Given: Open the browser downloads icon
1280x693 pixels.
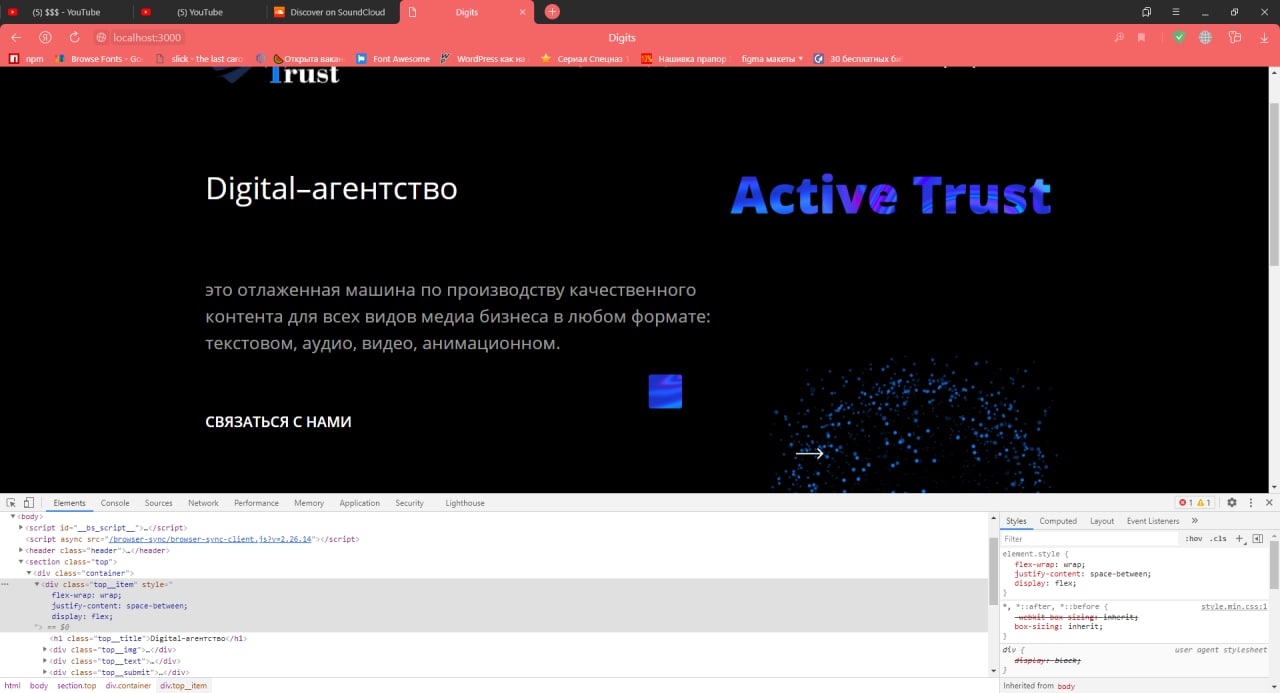Looking at the screenshot, I should (x=1265, y=37).
